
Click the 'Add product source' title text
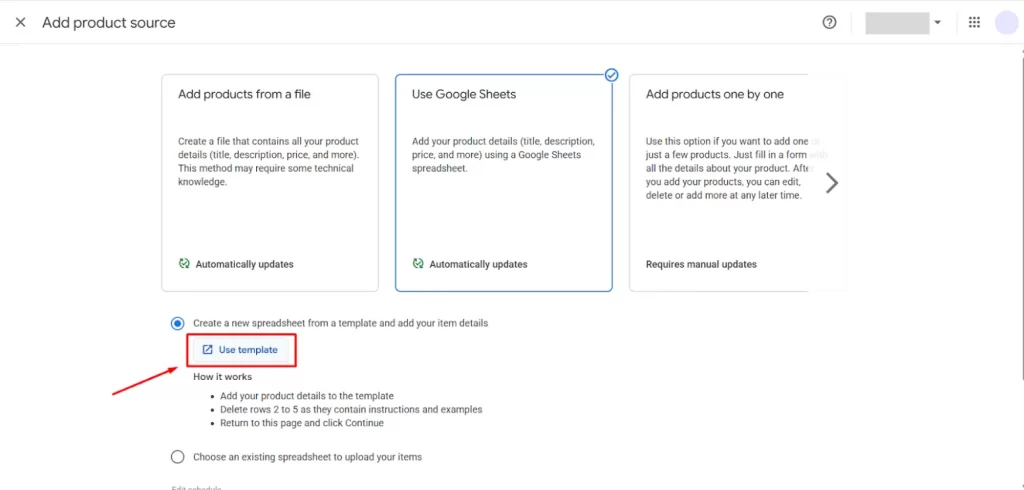pyautogui.click(x=109, y=23)
